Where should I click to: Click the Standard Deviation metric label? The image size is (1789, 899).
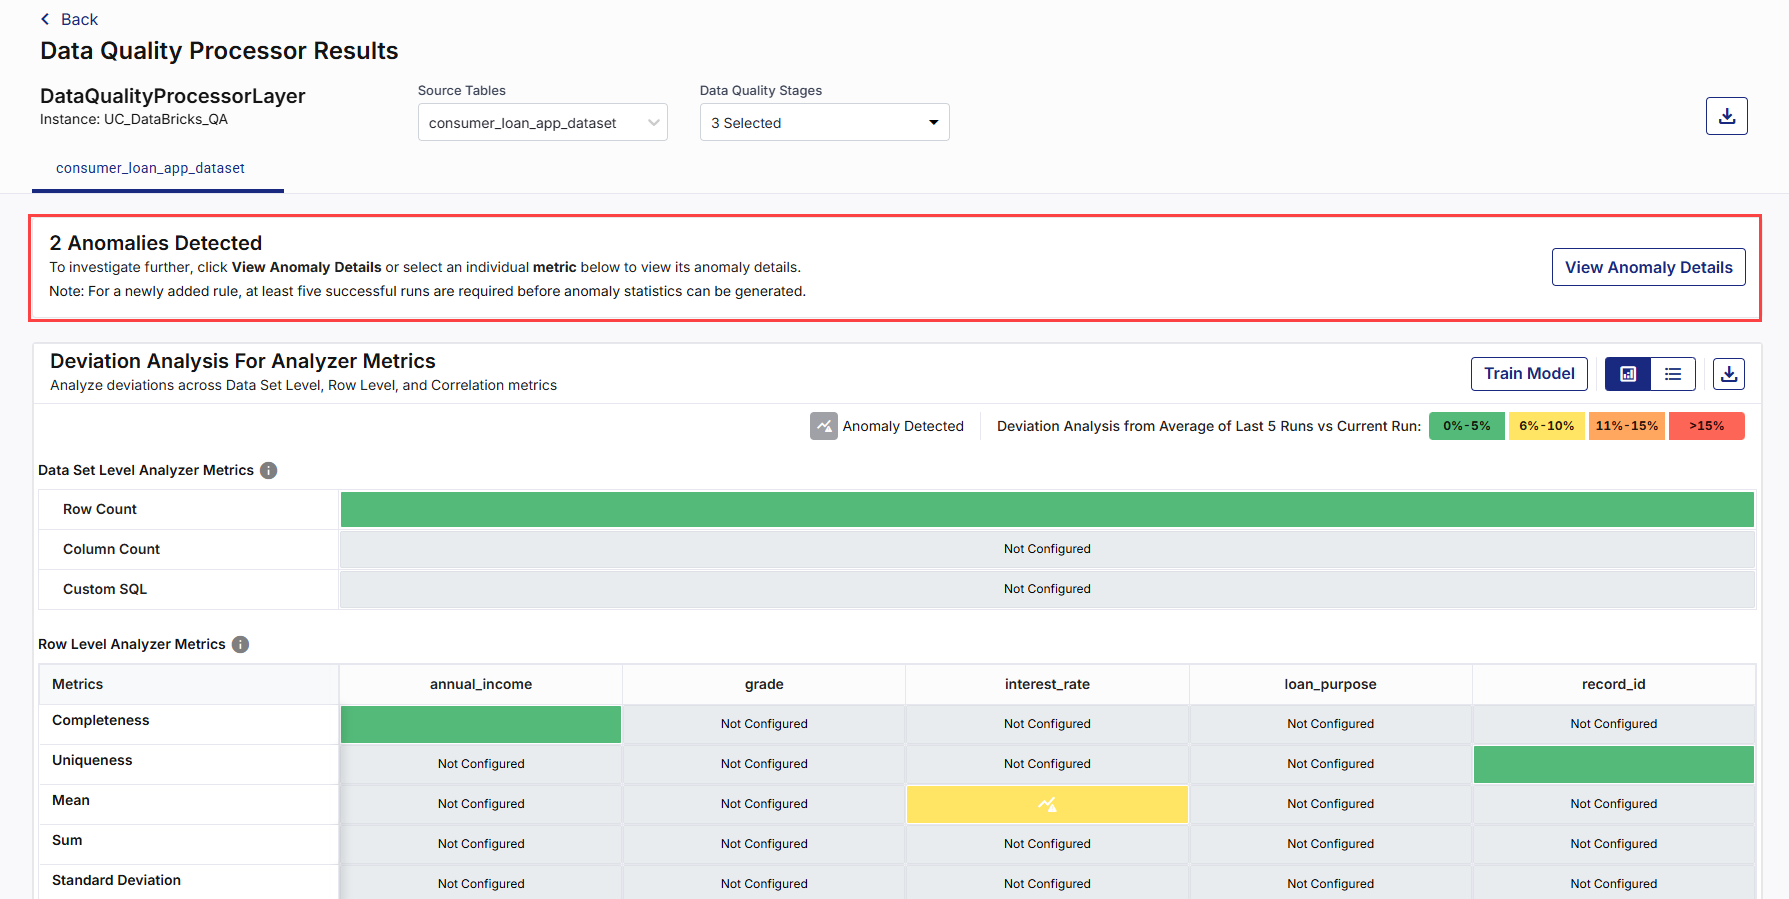pyautogui.click(x=116, y=880)
